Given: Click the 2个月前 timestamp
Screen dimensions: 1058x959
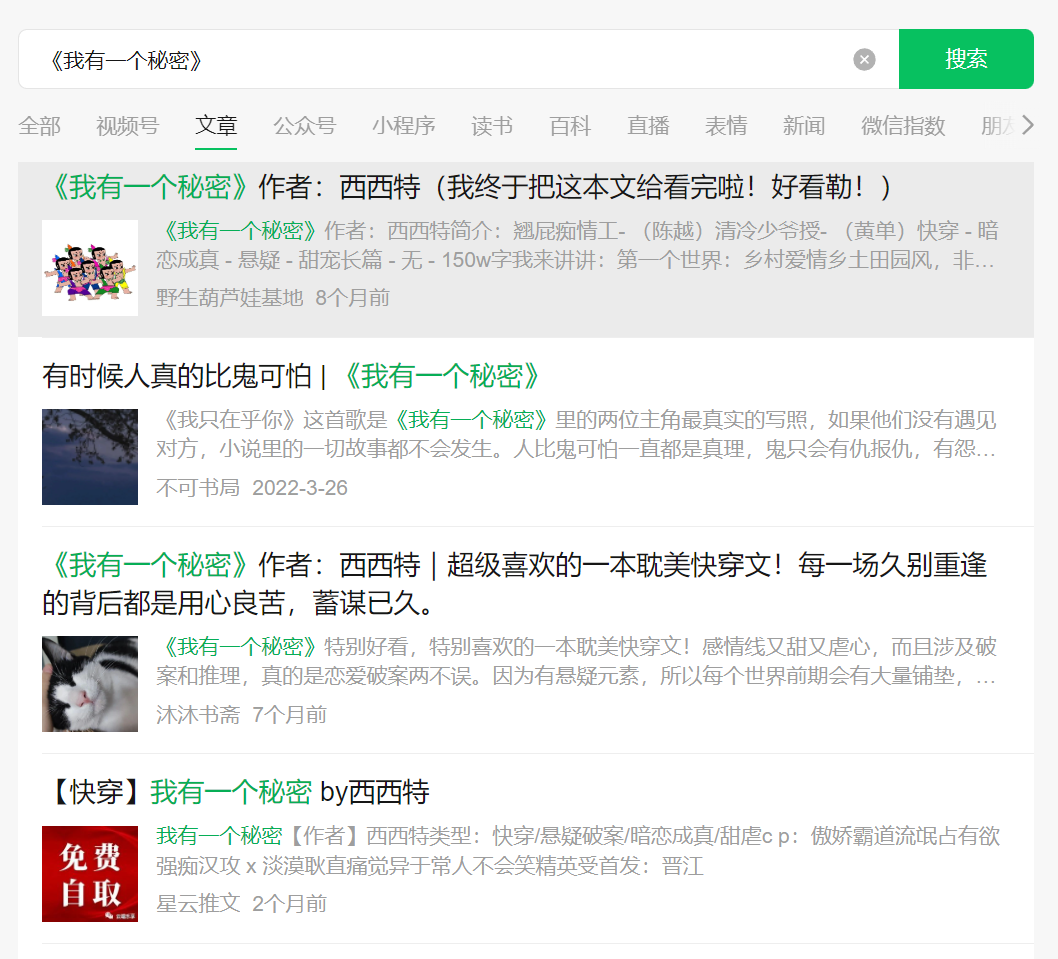Looking at the screenshot, I should pos(289,903).
